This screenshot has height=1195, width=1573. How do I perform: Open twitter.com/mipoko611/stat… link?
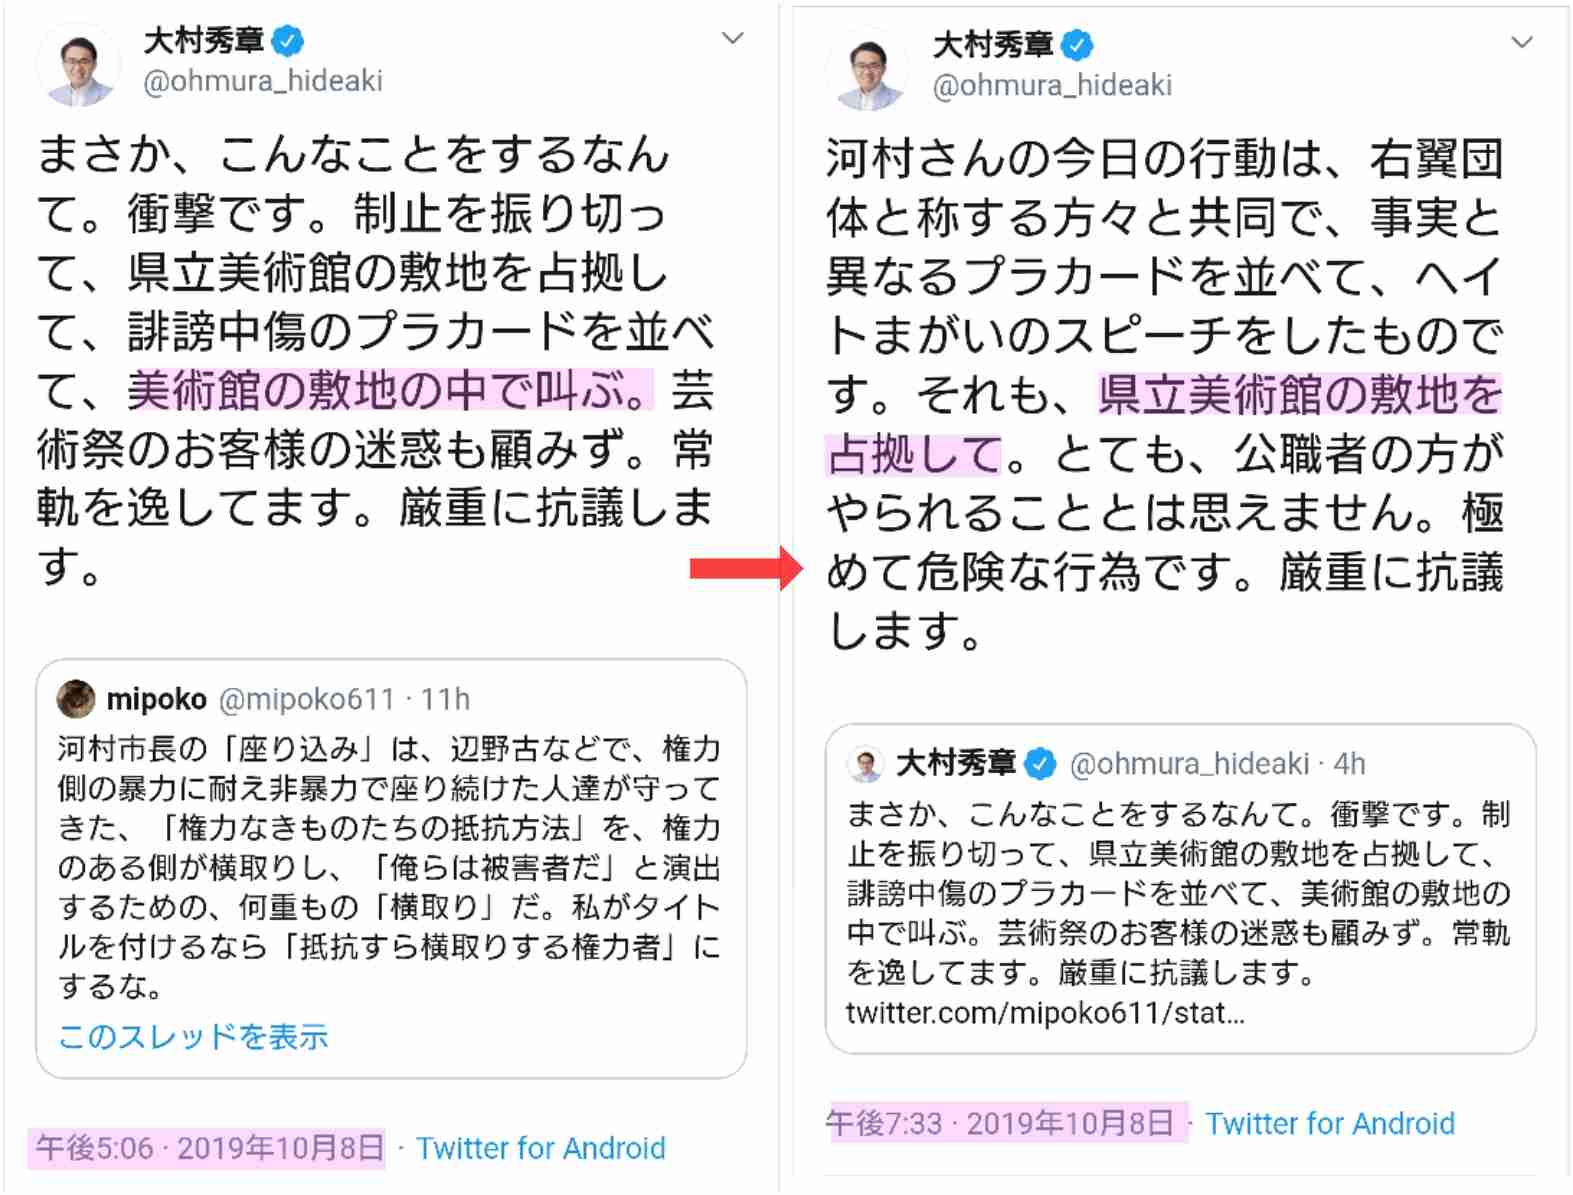(1045, 1013)
